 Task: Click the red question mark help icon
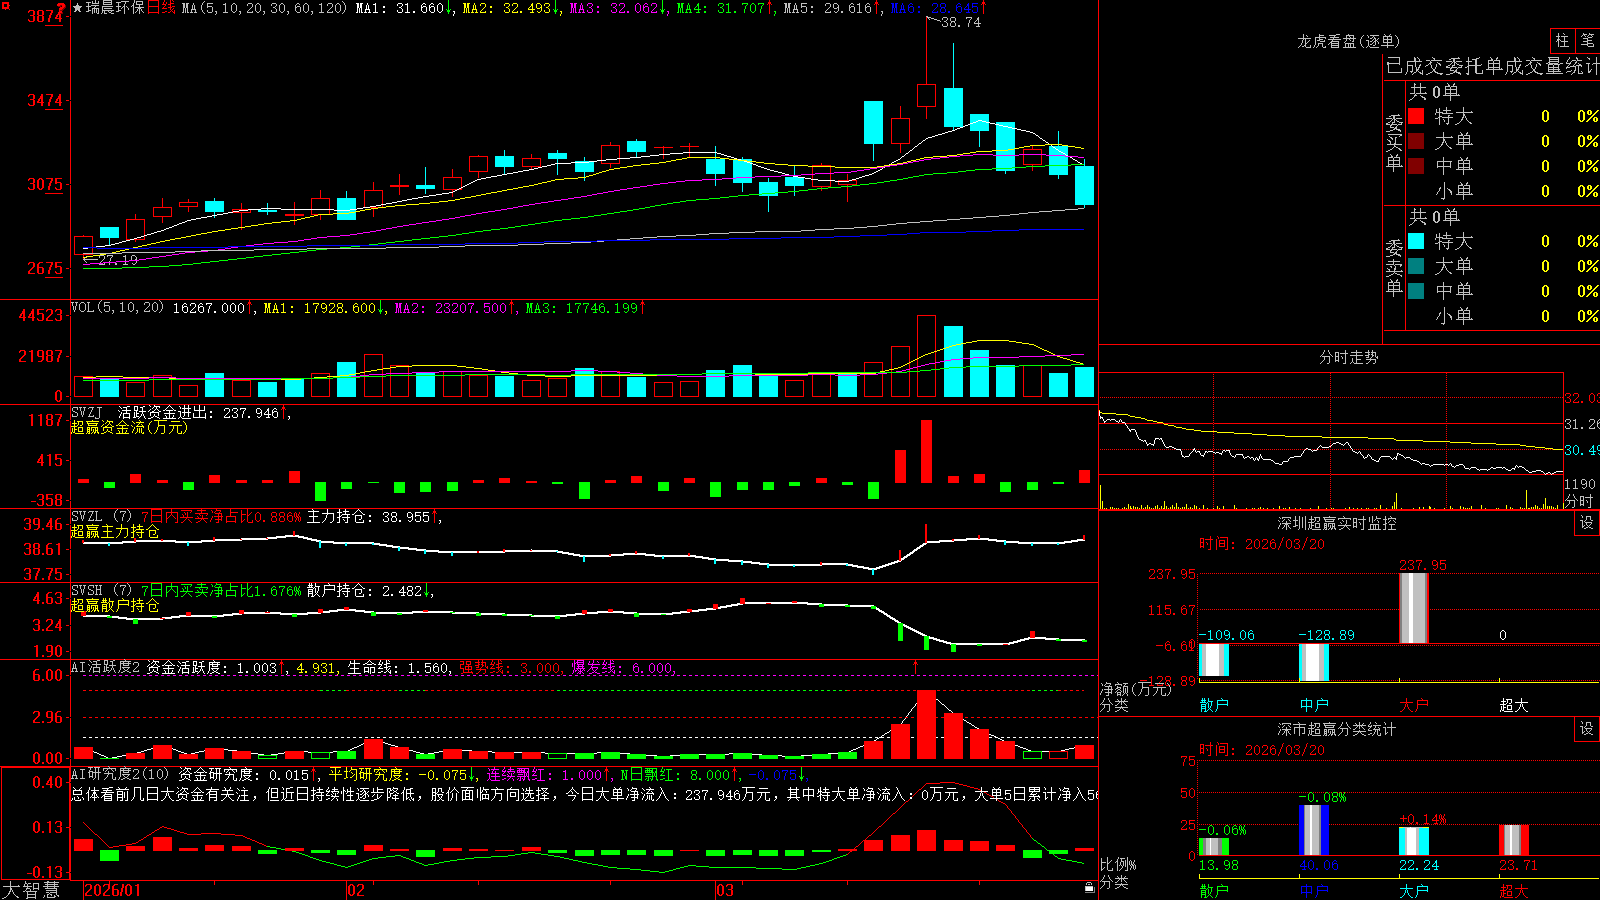(61, 7)
